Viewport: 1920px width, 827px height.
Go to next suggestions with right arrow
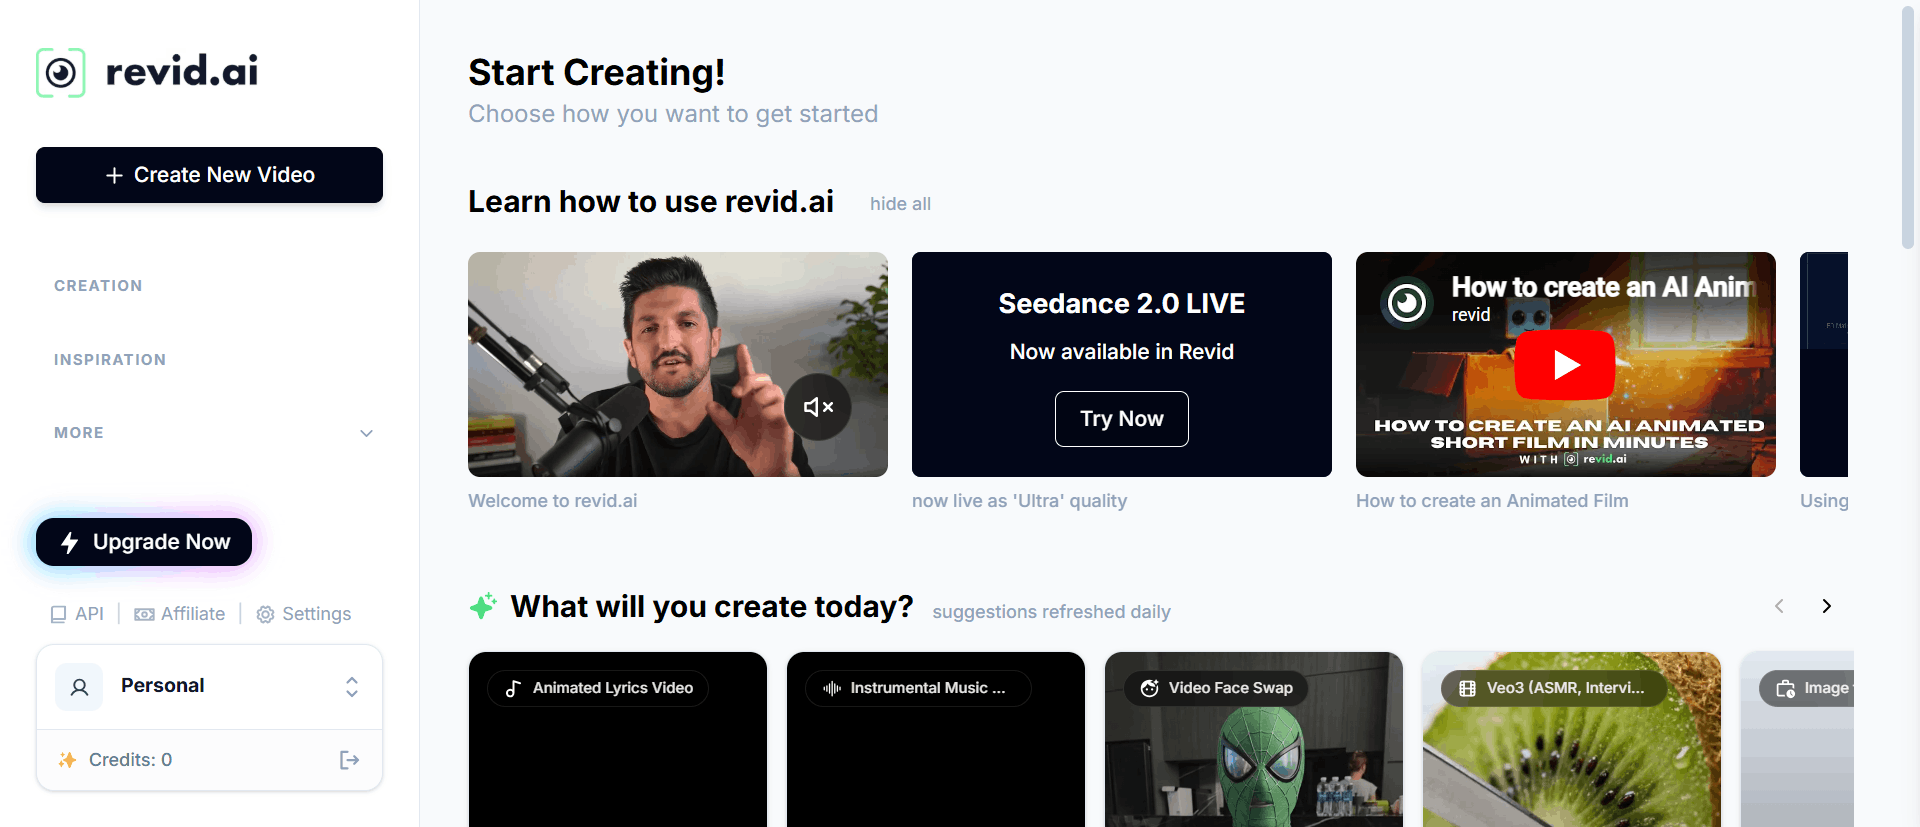coord(1827,606)
